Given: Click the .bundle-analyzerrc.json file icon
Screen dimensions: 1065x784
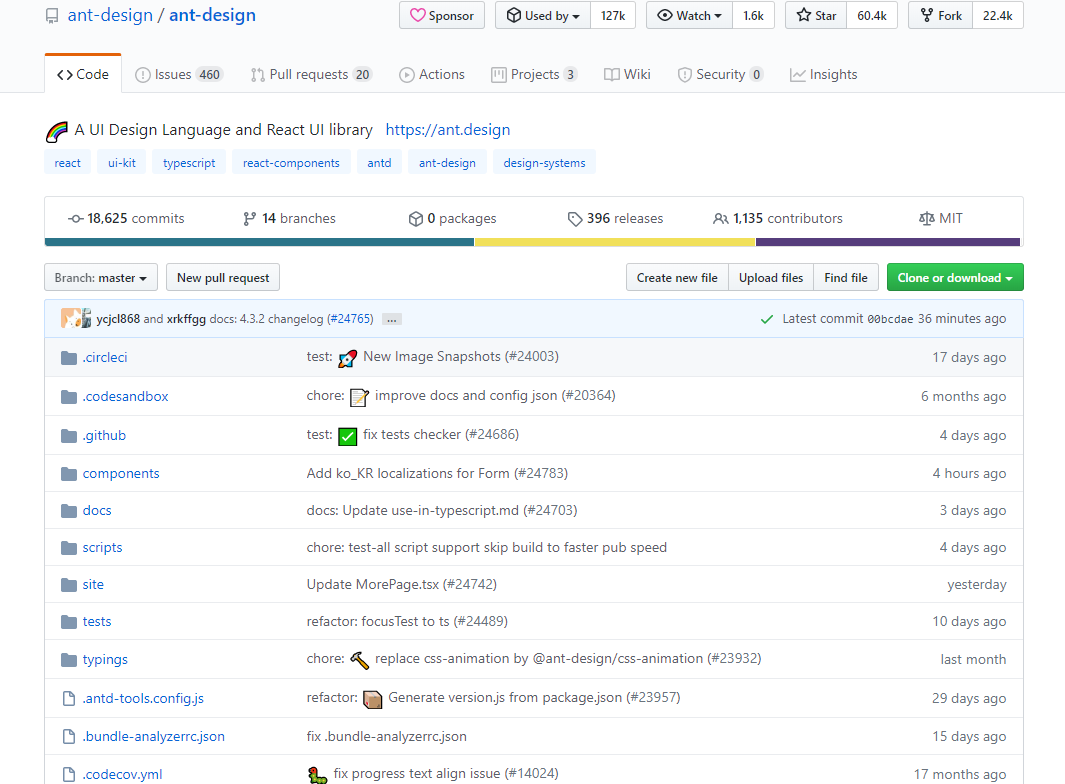Looking at the screenshot, I should [69, 736].
